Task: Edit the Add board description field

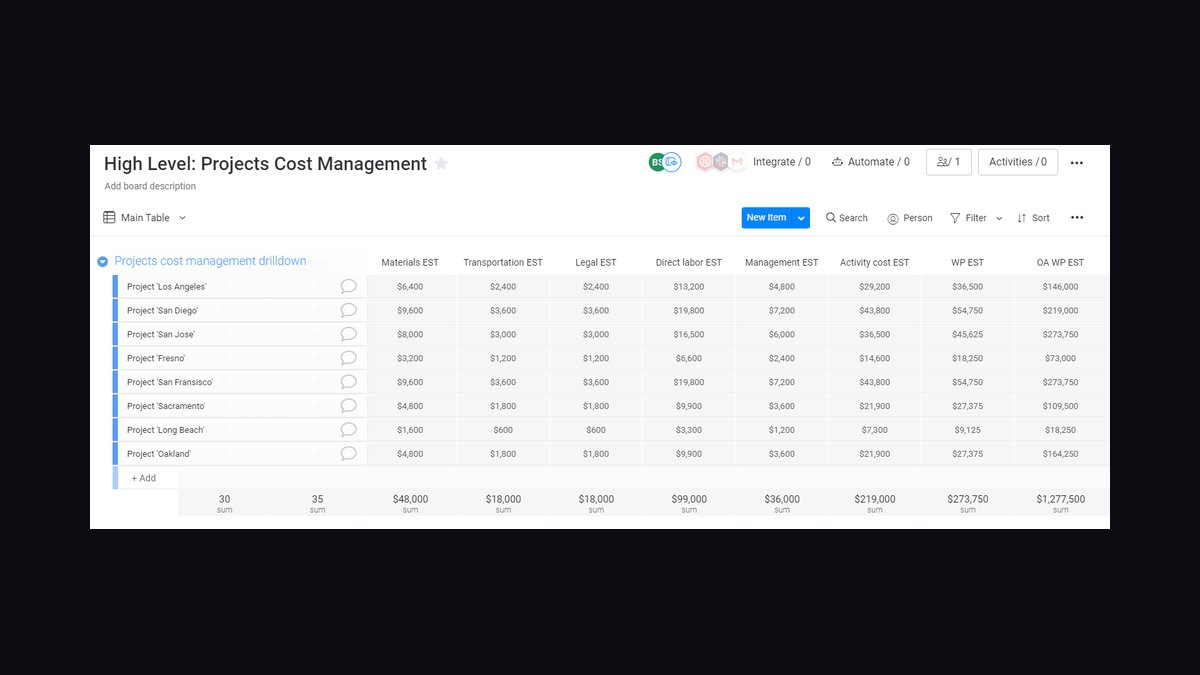Action: point(150,186)
